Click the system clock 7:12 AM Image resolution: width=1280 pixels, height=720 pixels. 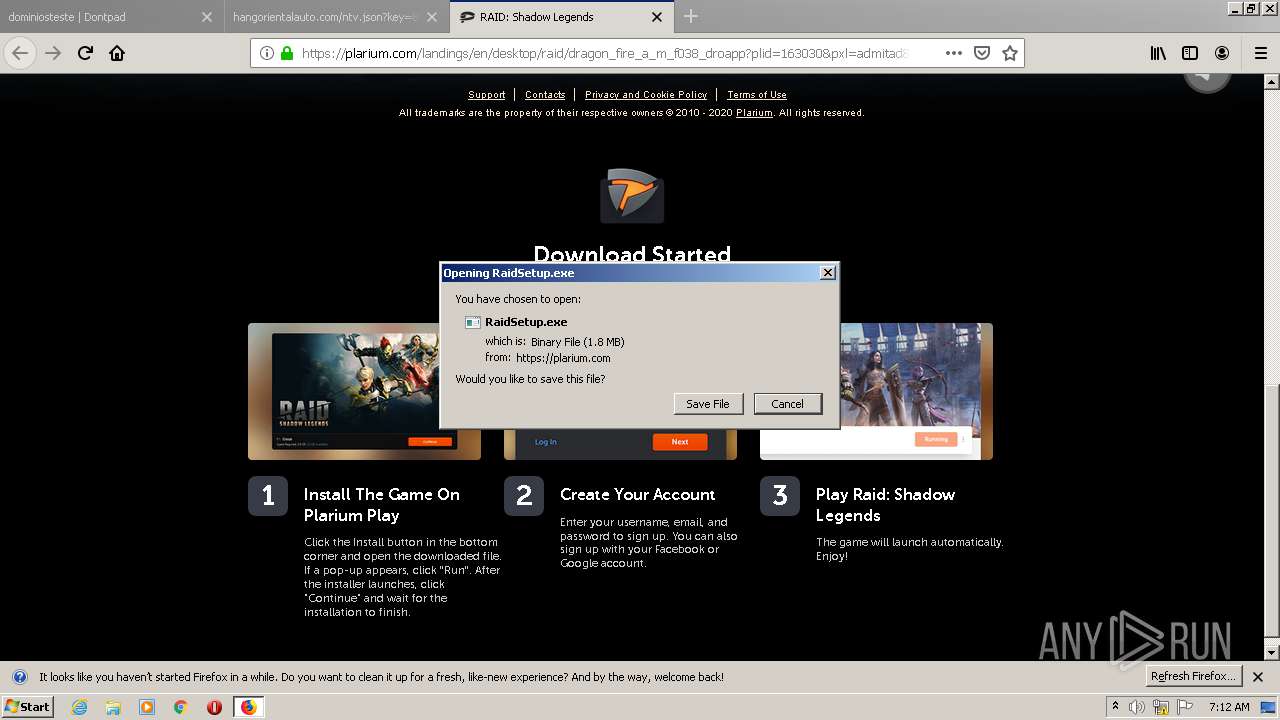coord(1229,707)
